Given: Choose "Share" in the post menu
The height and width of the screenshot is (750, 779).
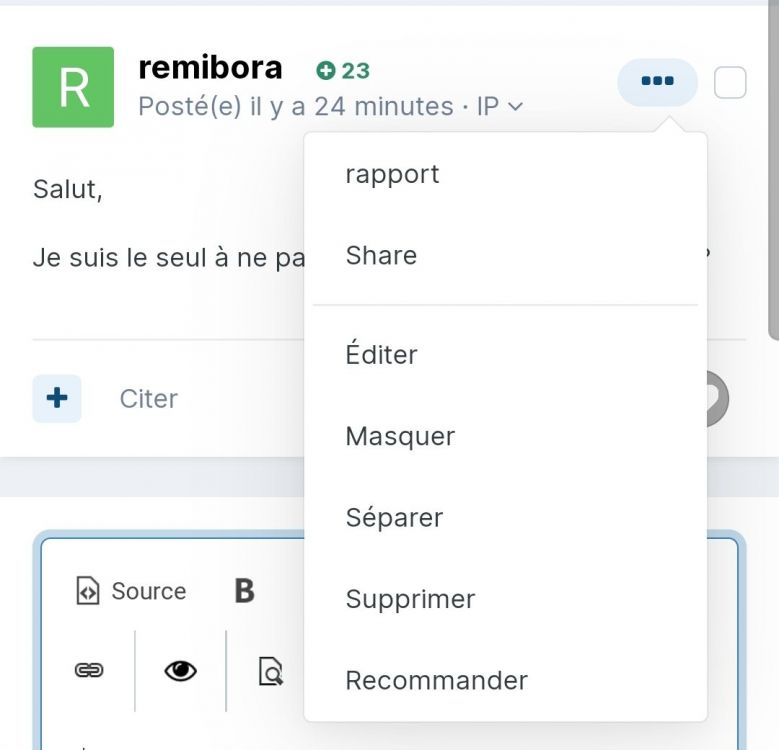Looking at the screenshot, I should point(381,255).
